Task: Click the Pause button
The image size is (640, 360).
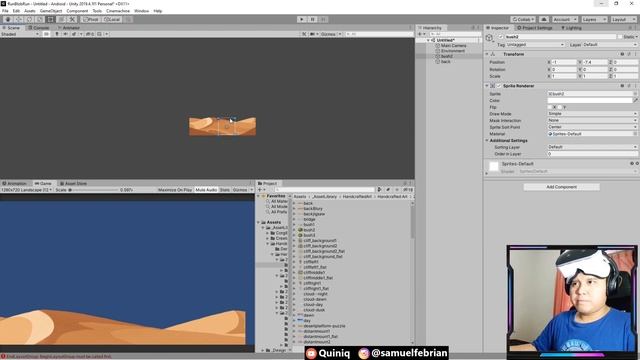Action: pos(313,19)
